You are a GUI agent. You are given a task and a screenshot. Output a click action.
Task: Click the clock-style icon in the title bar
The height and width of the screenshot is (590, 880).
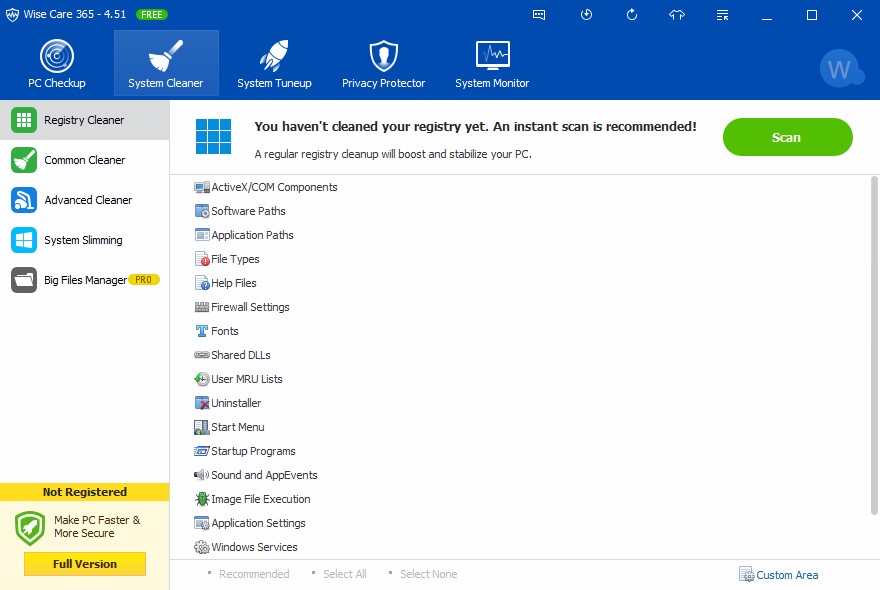586,15
